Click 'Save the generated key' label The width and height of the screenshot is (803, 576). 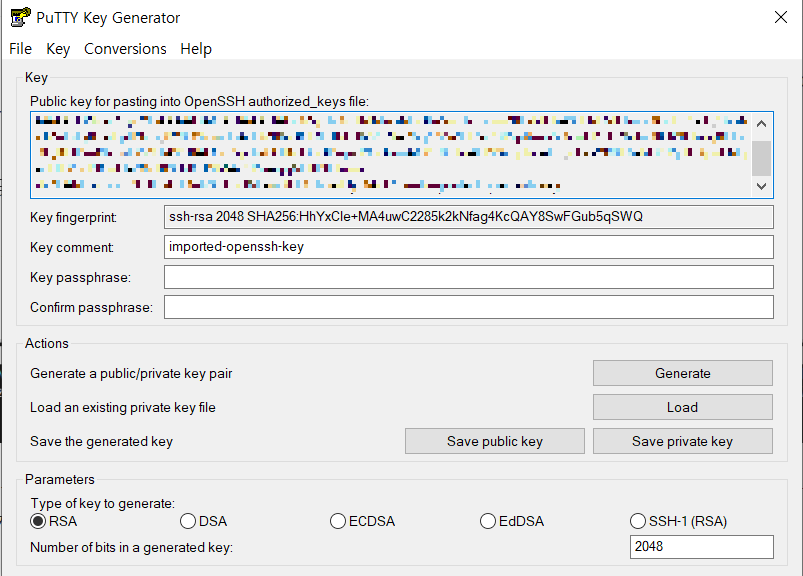coord(101,441)
